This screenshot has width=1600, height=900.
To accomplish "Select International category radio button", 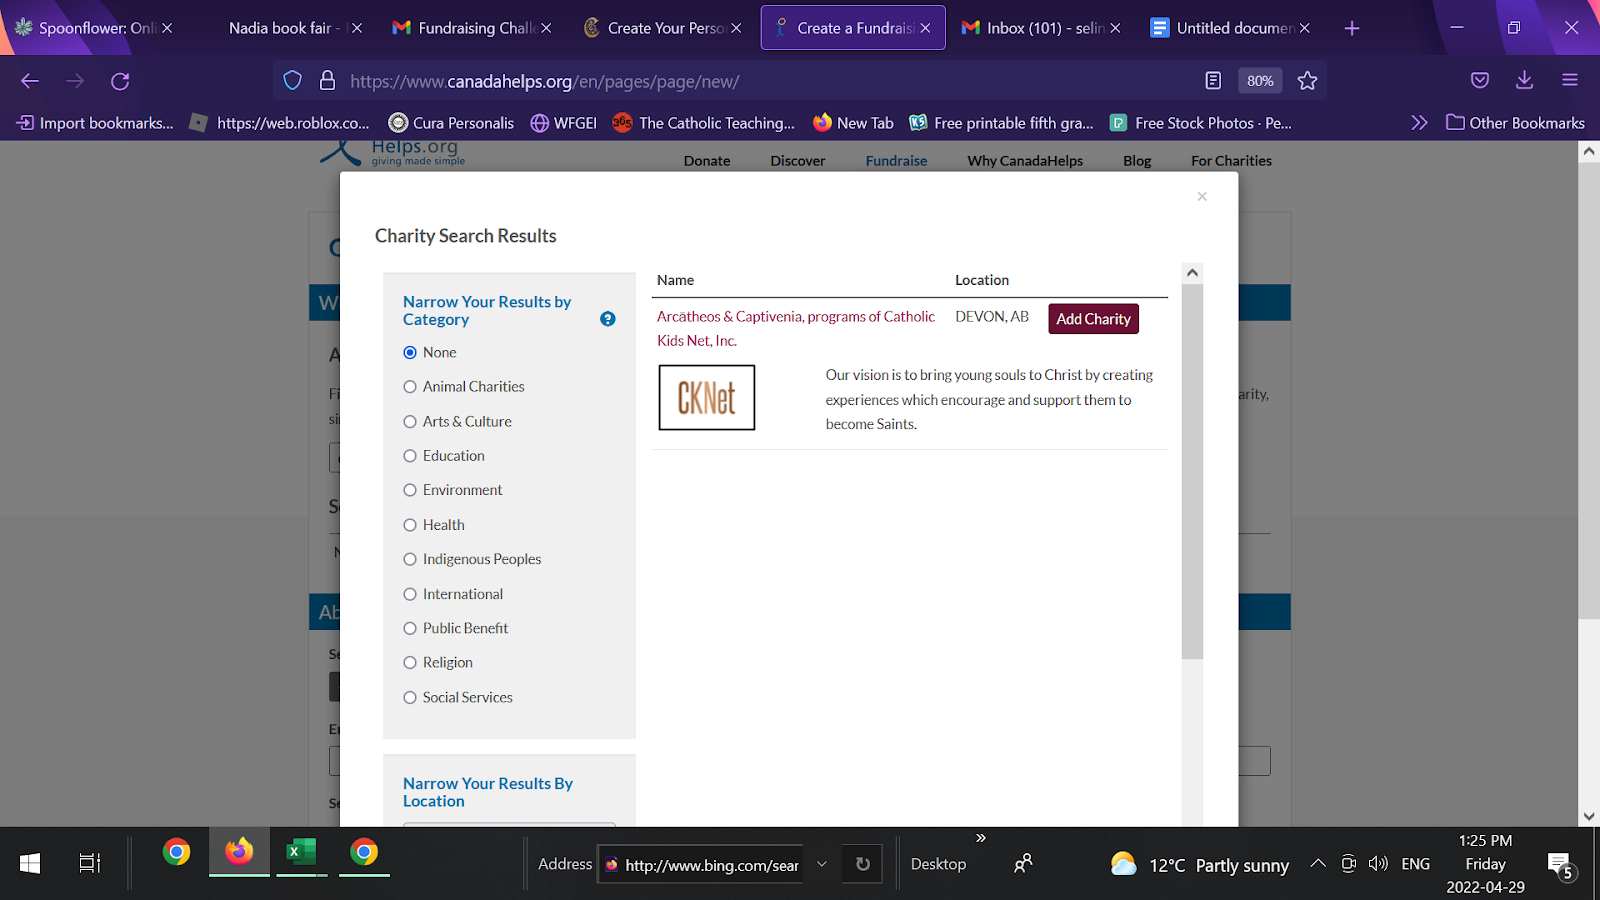I will [410, 594].
